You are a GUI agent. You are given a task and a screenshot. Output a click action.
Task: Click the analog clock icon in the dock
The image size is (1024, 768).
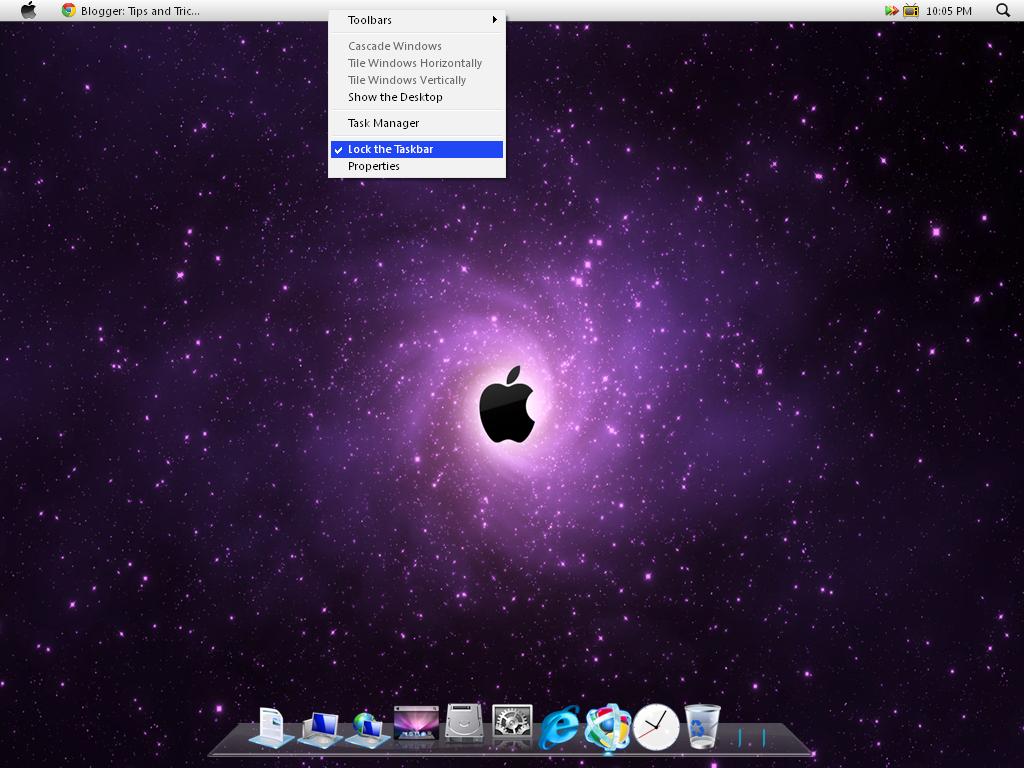(654, 725)
